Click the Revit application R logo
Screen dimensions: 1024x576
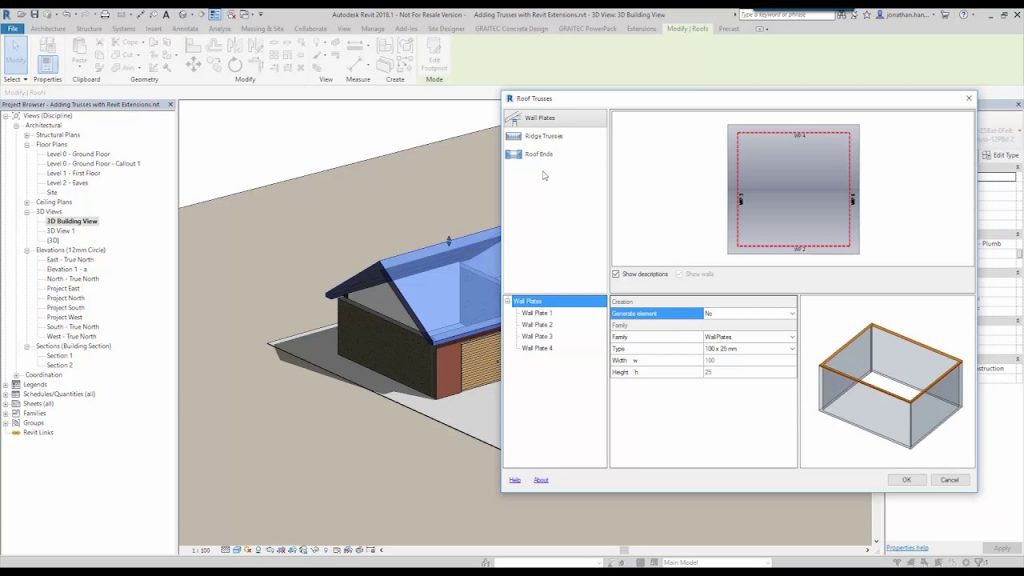pyautogui.click(x=7, y=14)
